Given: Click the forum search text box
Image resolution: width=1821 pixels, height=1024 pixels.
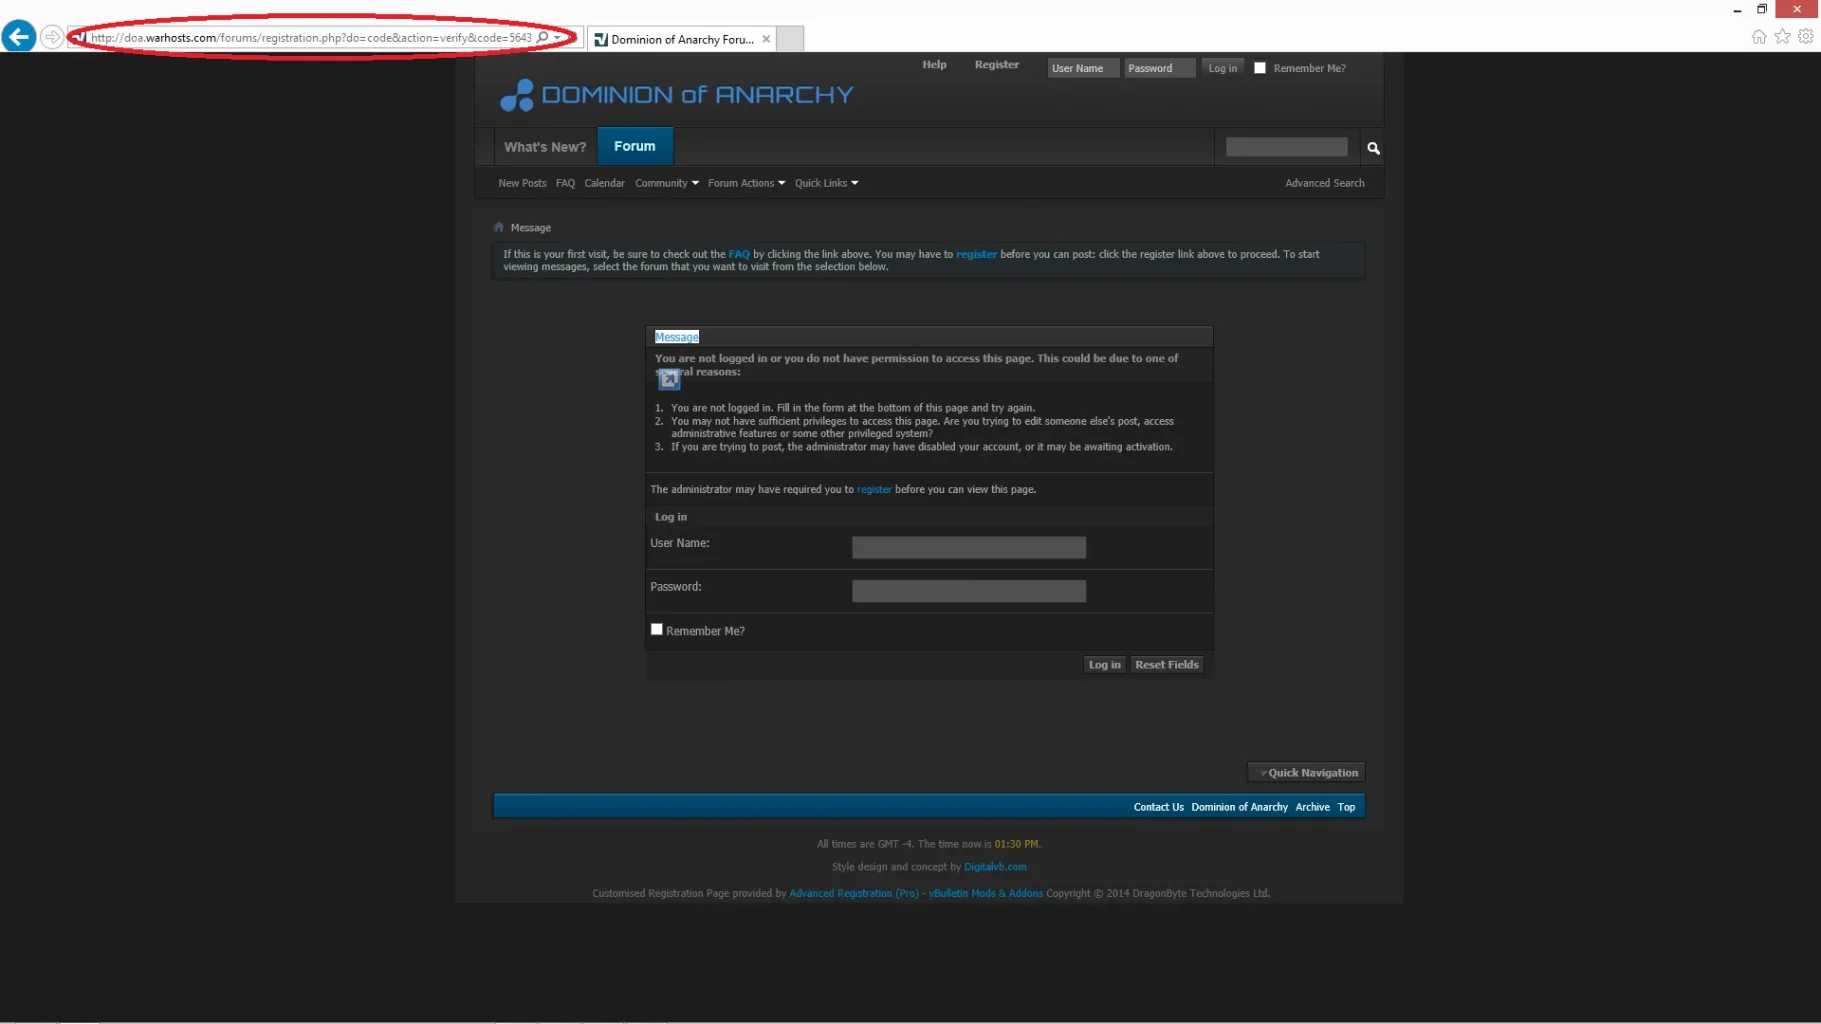Looking at the screenshot, I should coord(1287,147).
